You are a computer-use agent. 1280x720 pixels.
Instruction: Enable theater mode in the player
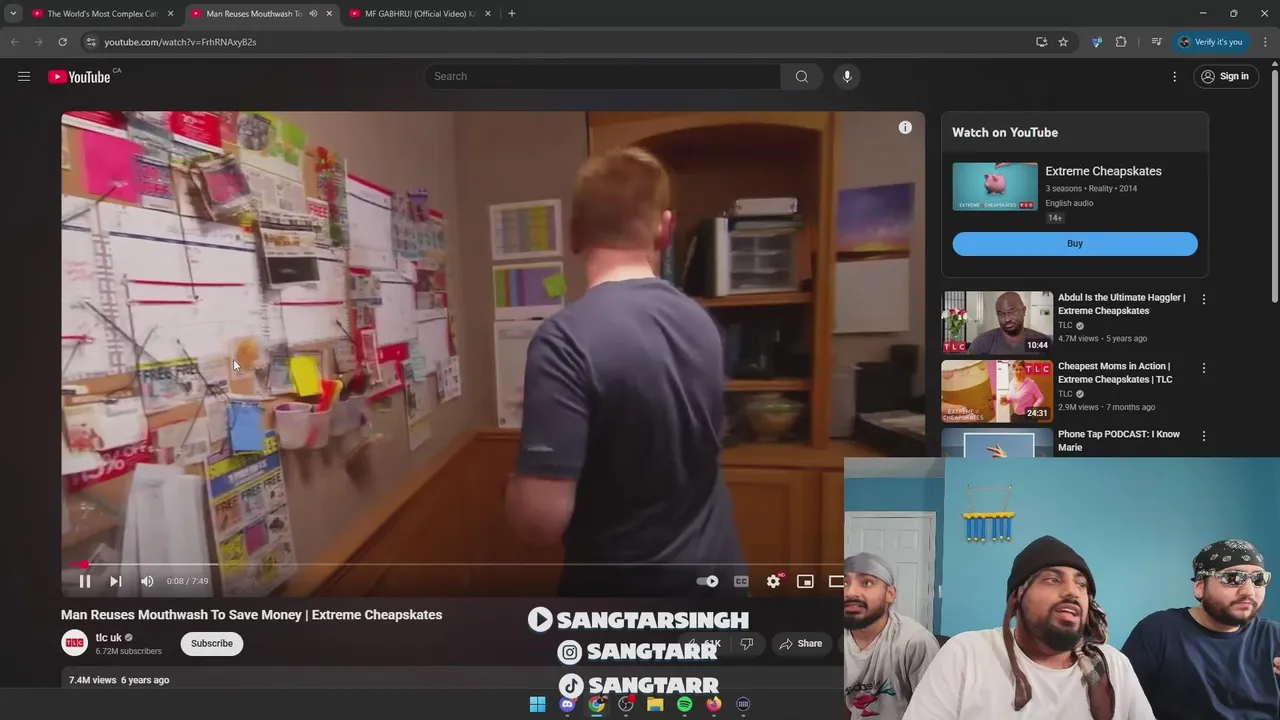pos(836,581)
